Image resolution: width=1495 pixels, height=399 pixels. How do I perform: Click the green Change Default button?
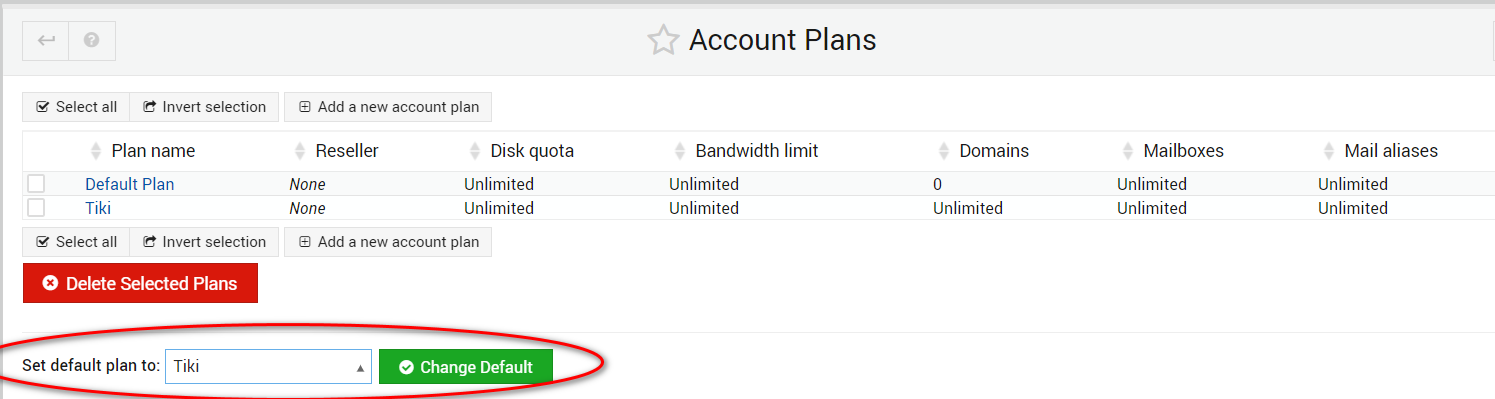(465, 367)
